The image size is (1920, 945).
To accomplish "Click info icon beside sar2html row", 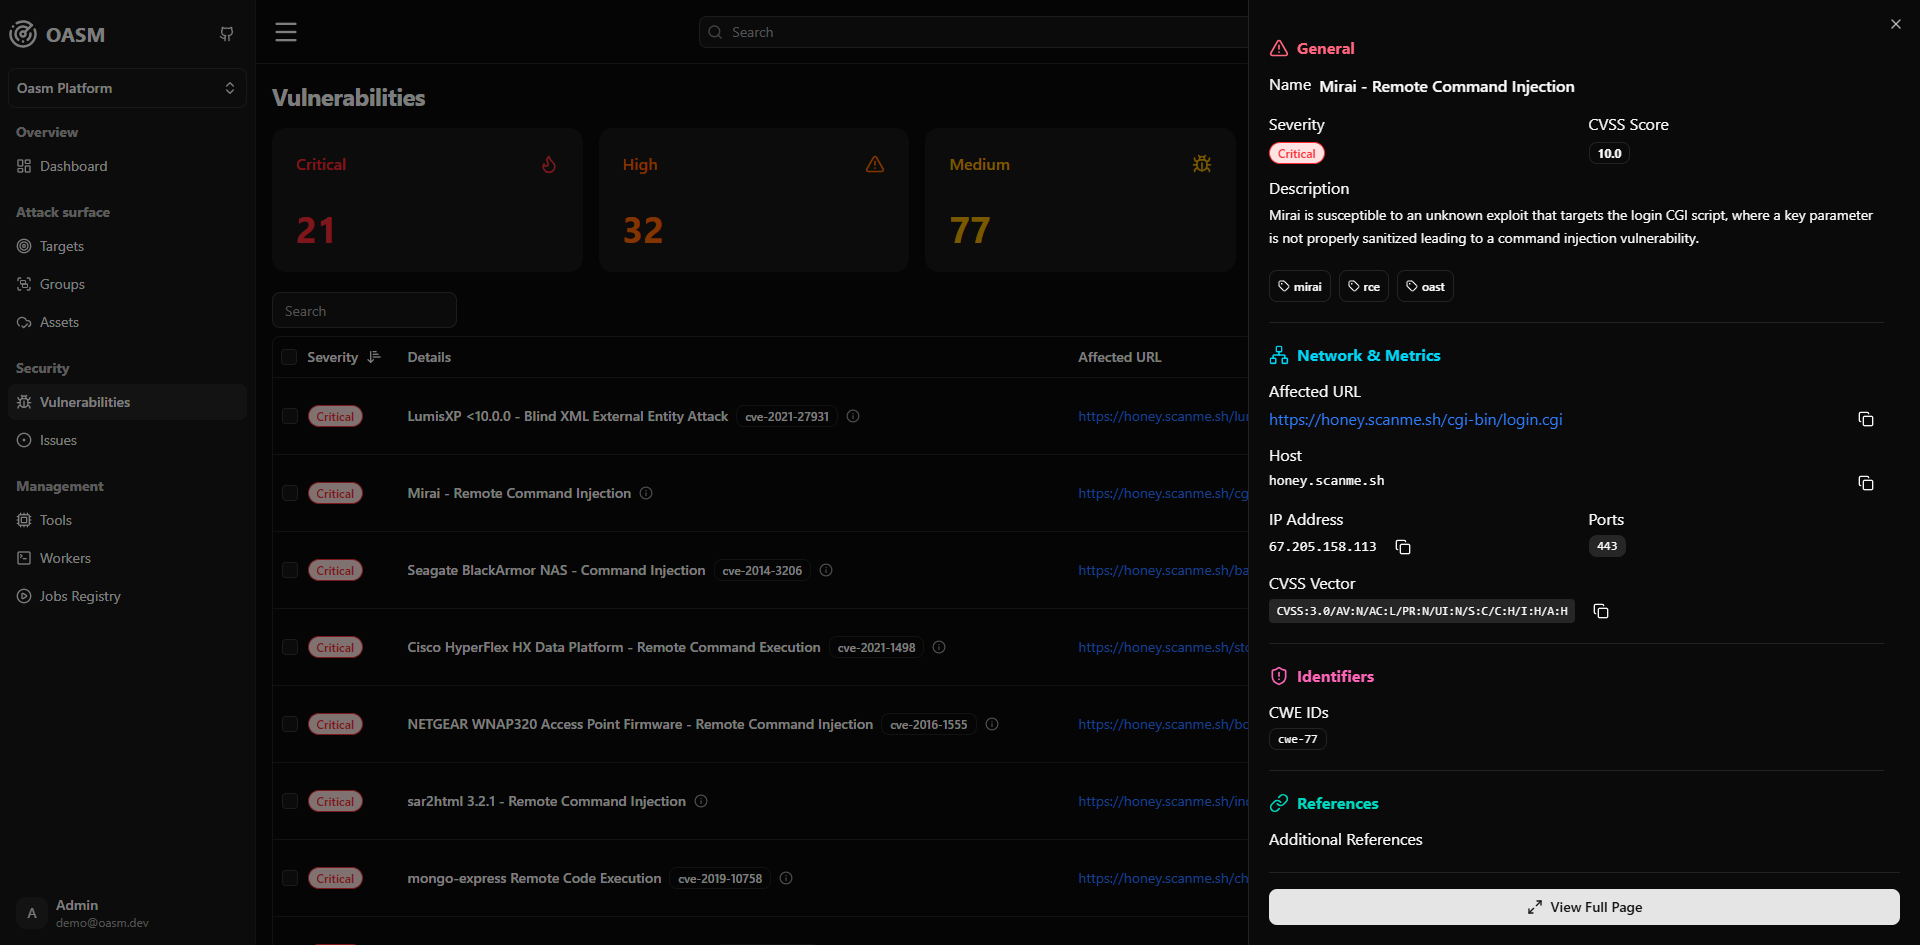I will click(x=701, y=801).
